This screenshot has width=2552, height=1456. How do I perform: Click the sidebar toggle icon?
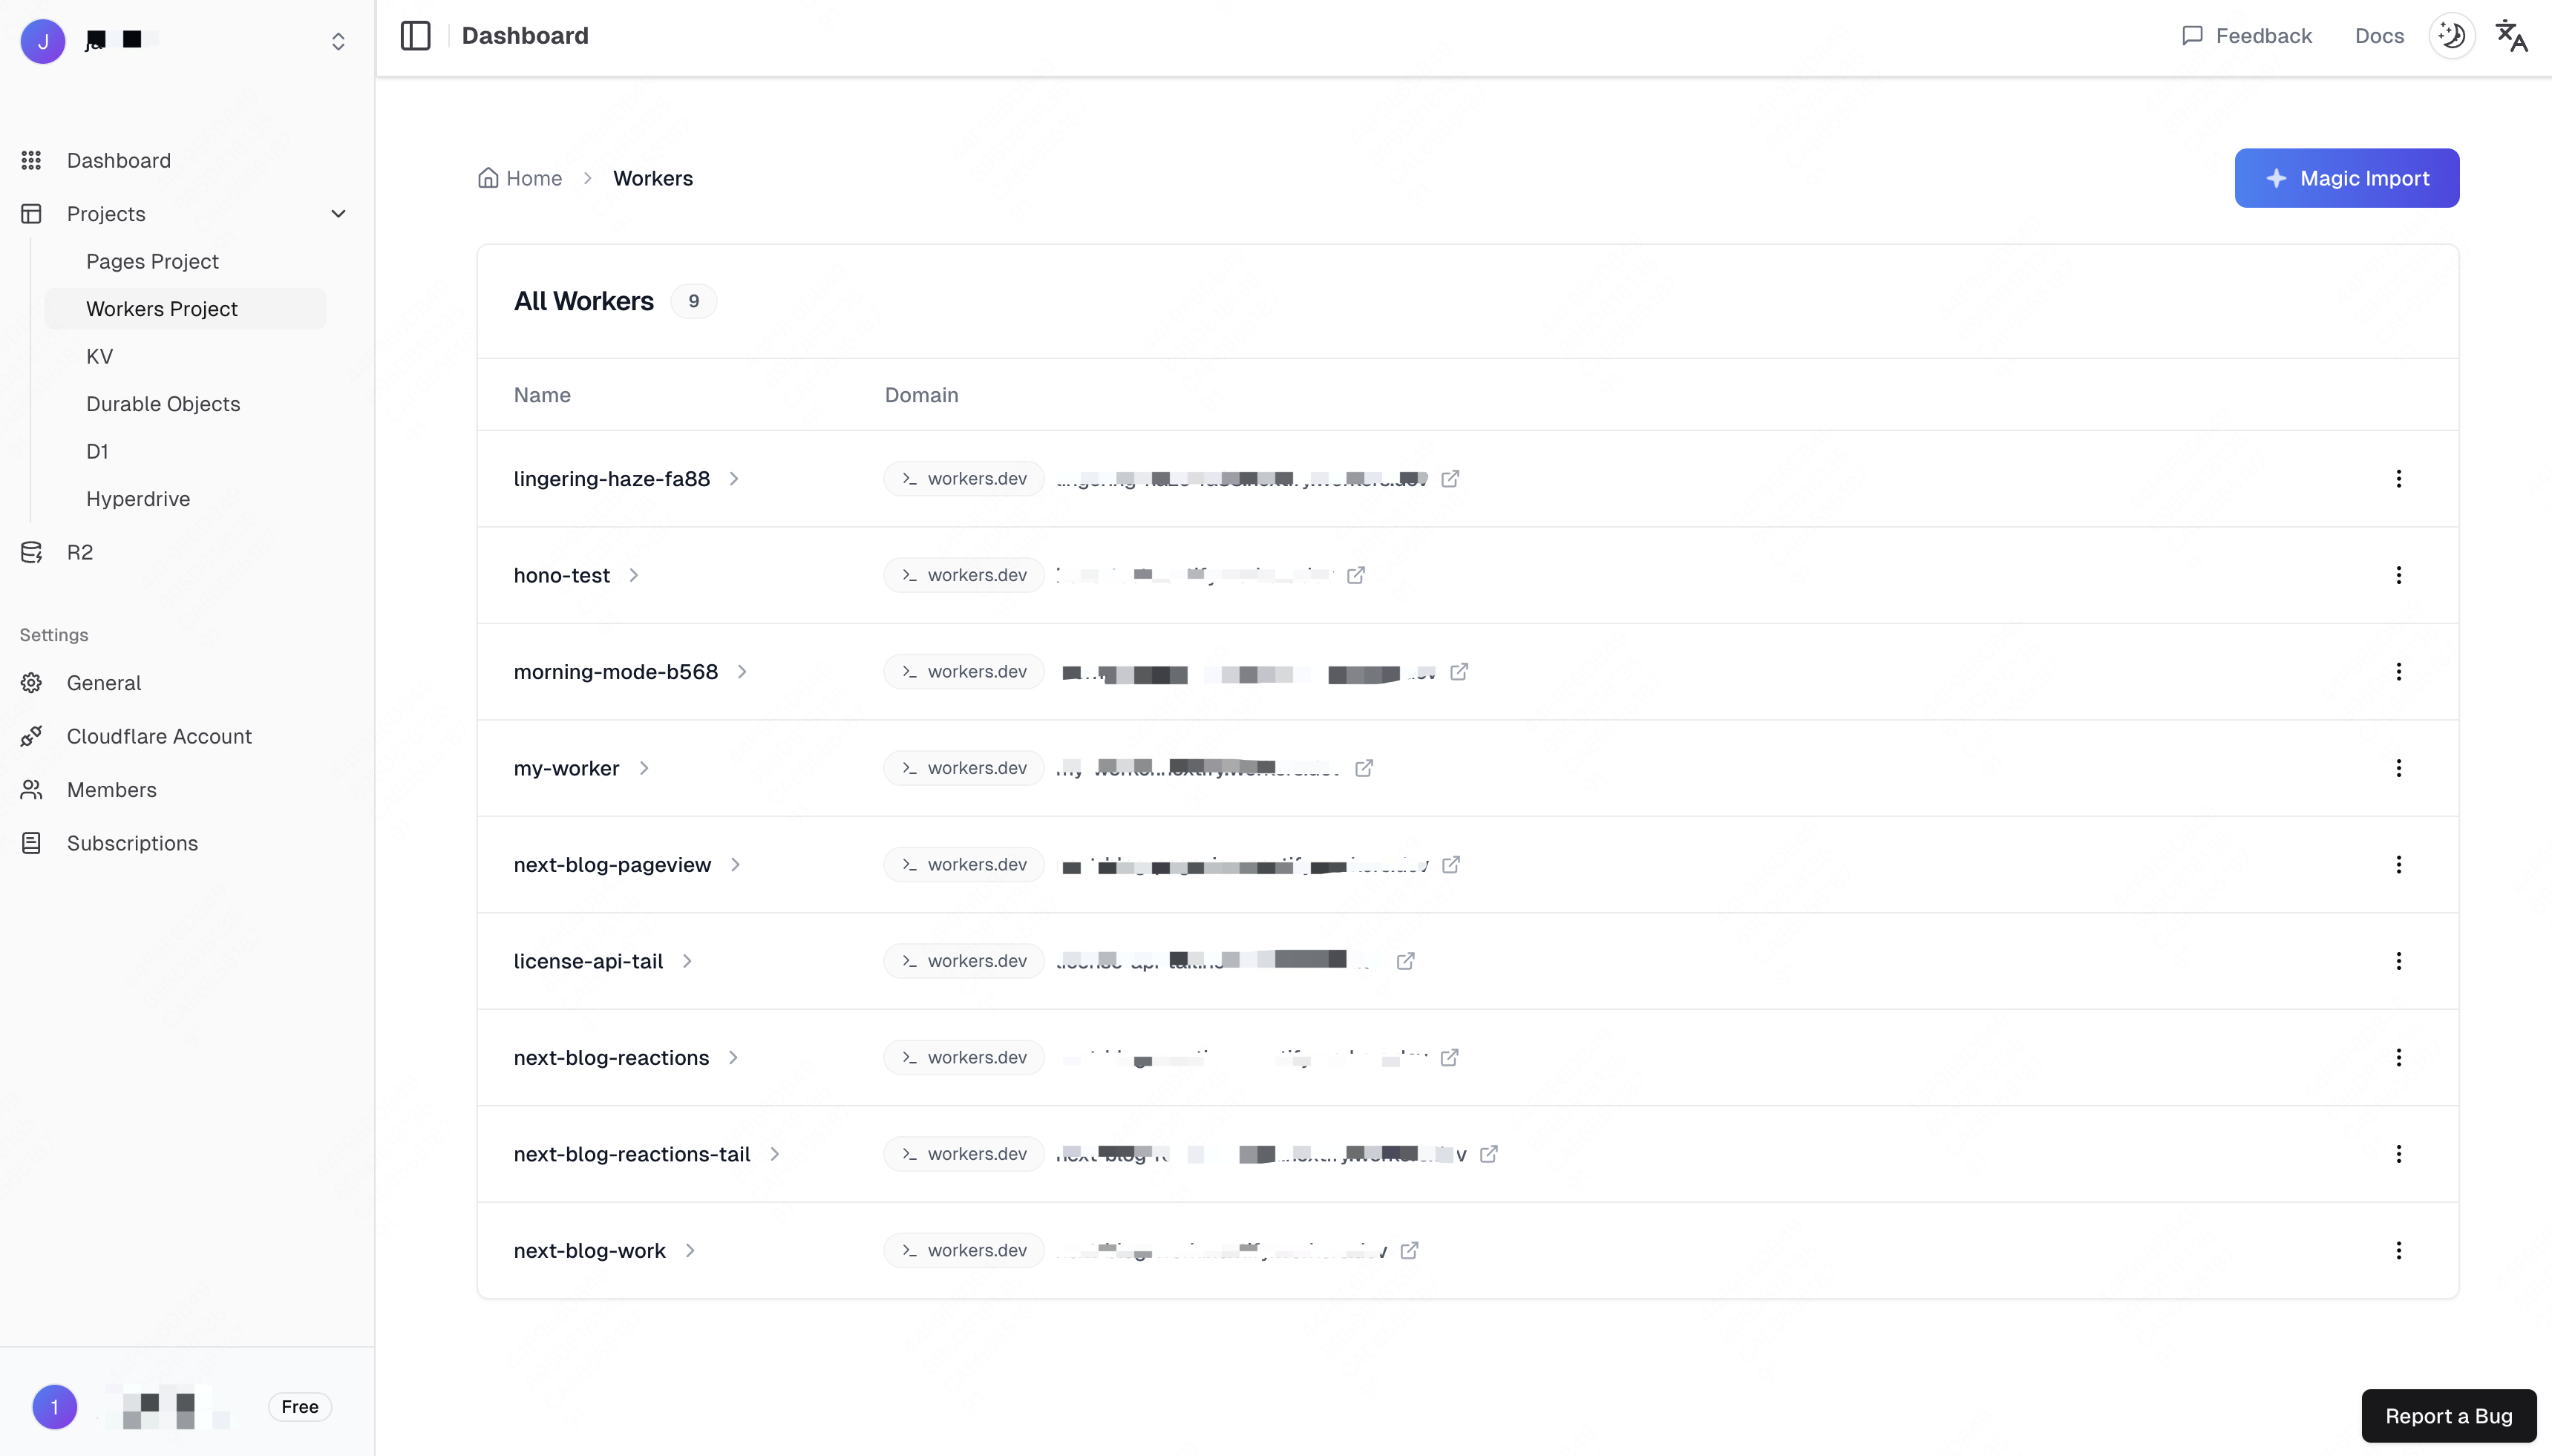coord(416,35)
